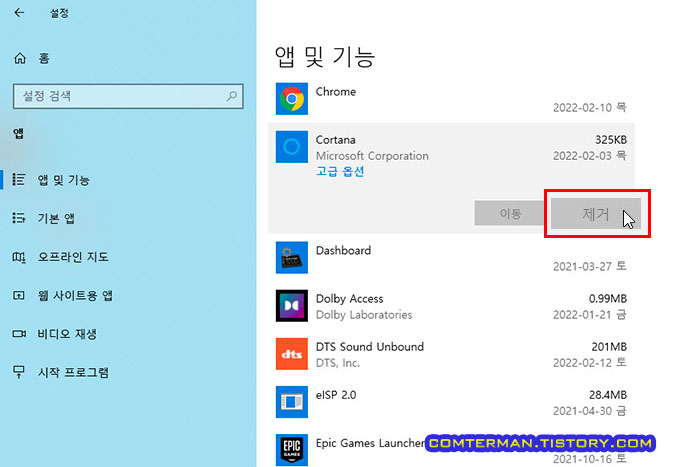Click the Epic Games Launcher icon

[x=292, y=450]
